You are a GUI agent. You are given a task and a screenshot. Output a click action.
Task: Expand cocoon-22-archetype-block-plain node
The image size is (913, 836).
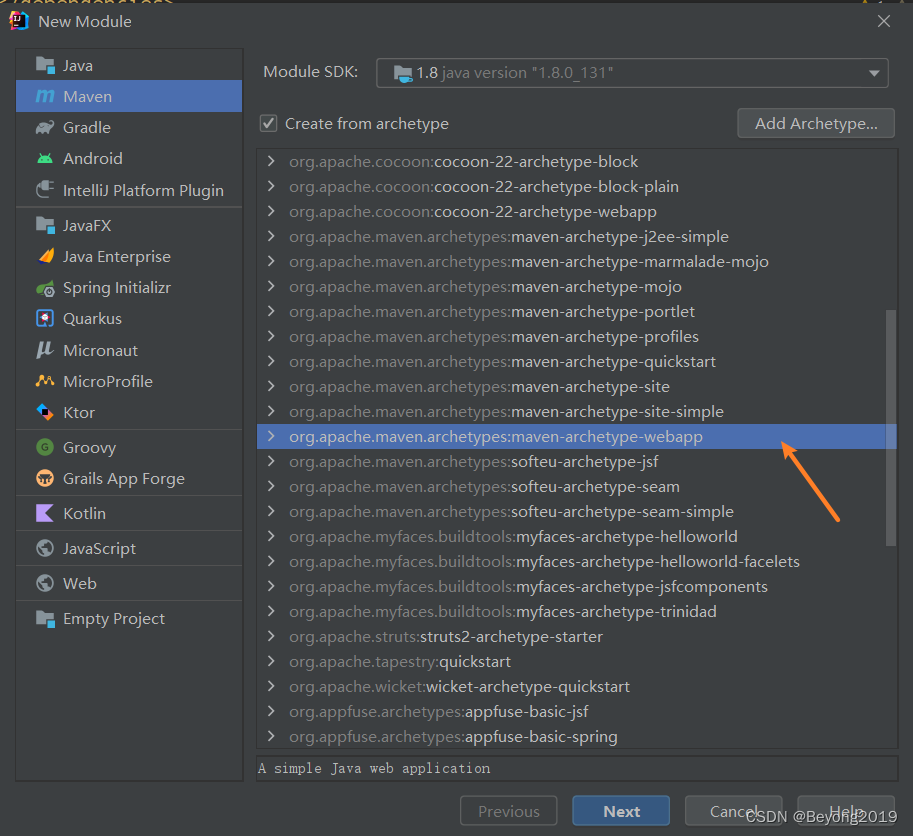click(271, 186)
